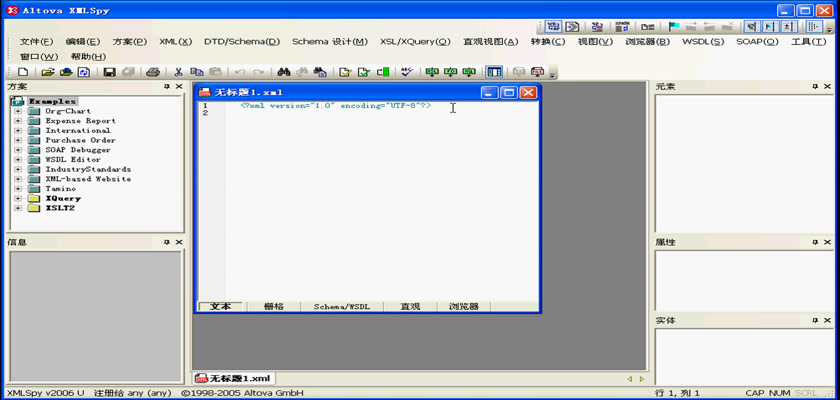Select the IndustryStandards tree item
Screen dimensions: 840x400
(88, 169)
